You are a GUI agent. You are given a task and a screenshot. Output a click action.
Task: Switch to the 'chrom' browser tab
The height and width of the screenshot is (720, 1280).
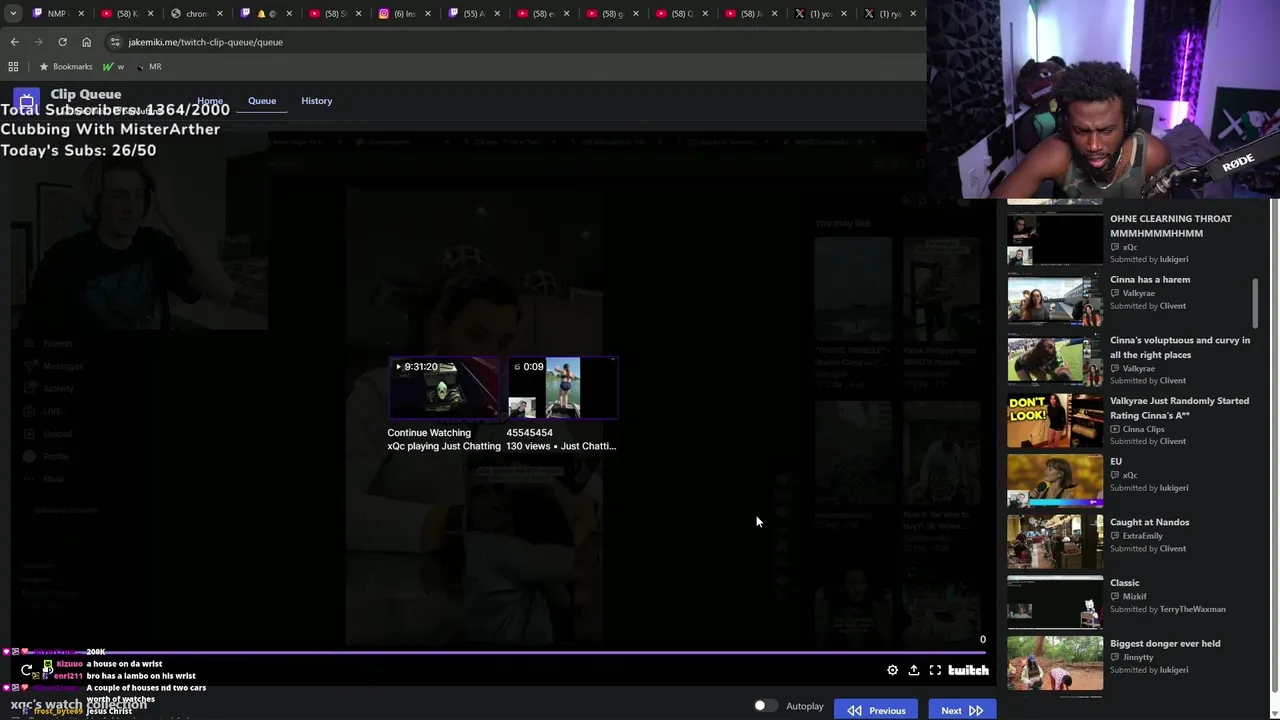190,13
